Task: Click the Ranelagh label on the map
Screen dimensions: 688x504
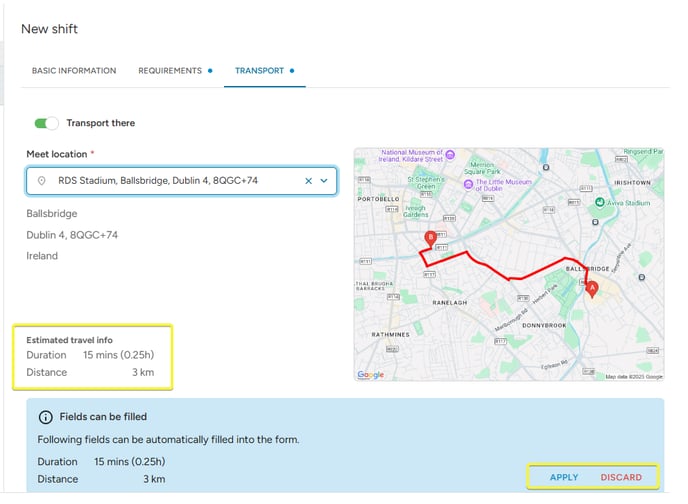Action: pos(450,303)
